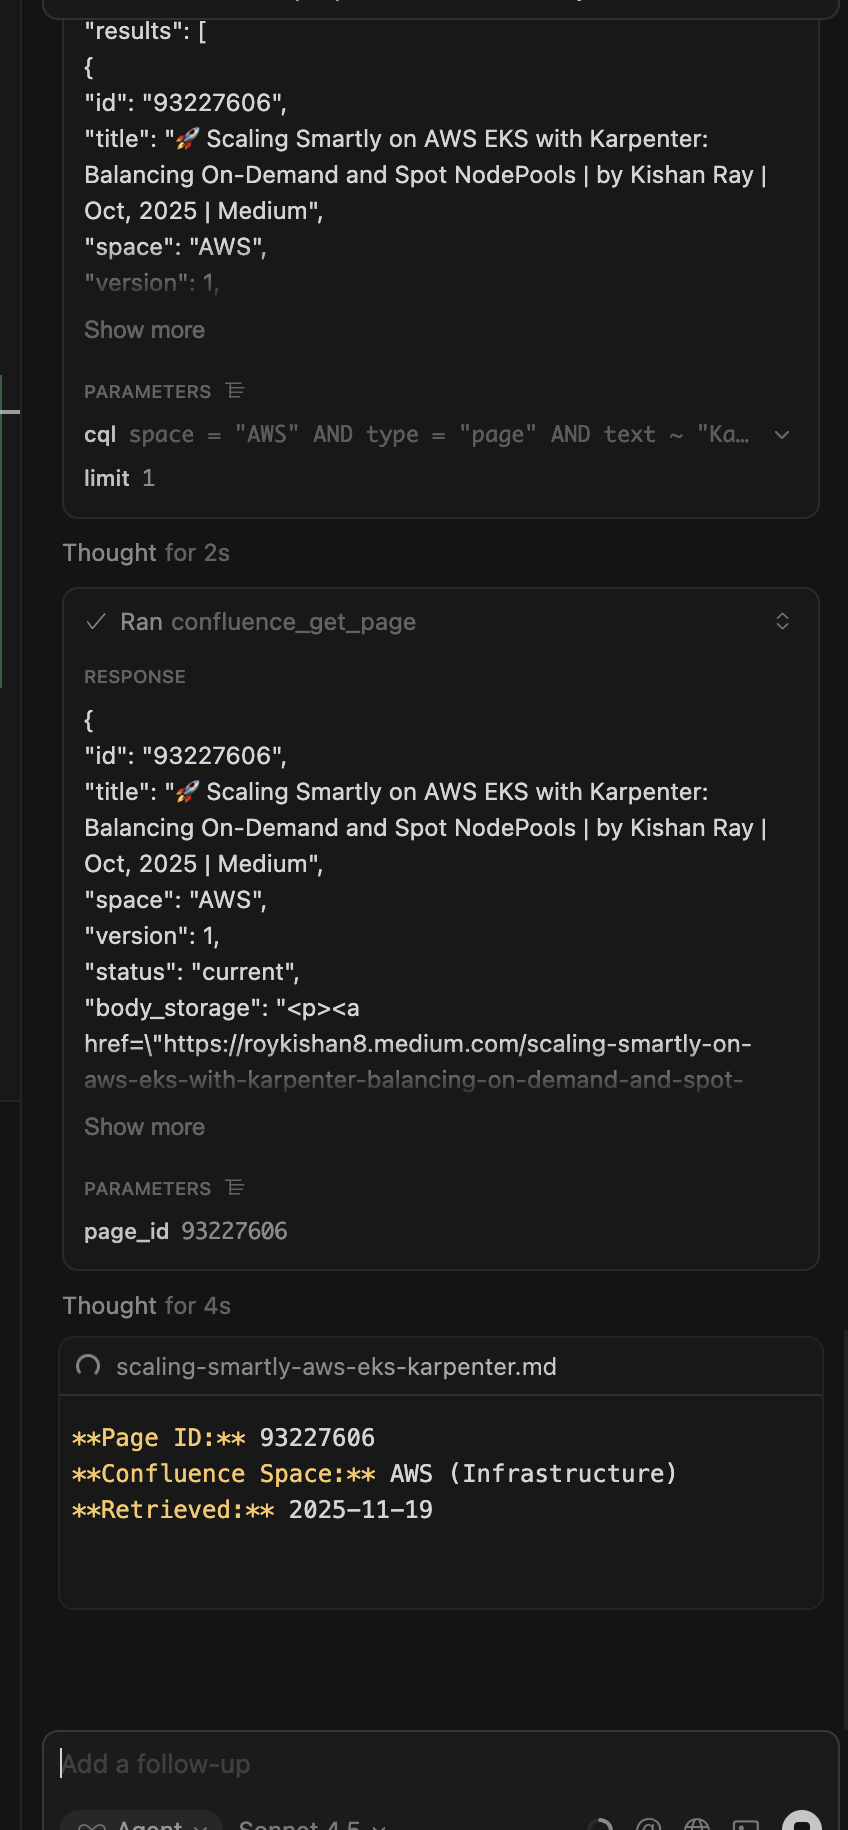Click Show more in the get_page response

point(144,1127)
